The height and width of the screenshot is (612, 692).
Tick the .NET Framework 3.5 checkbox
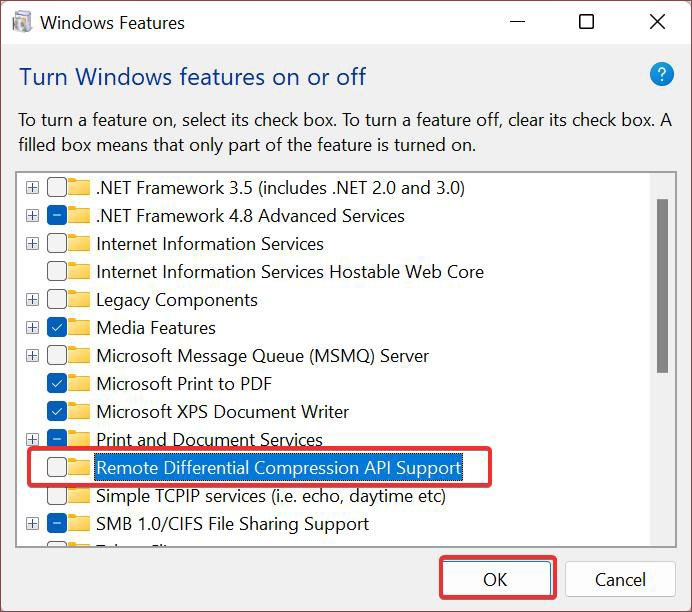click(57, 188)
